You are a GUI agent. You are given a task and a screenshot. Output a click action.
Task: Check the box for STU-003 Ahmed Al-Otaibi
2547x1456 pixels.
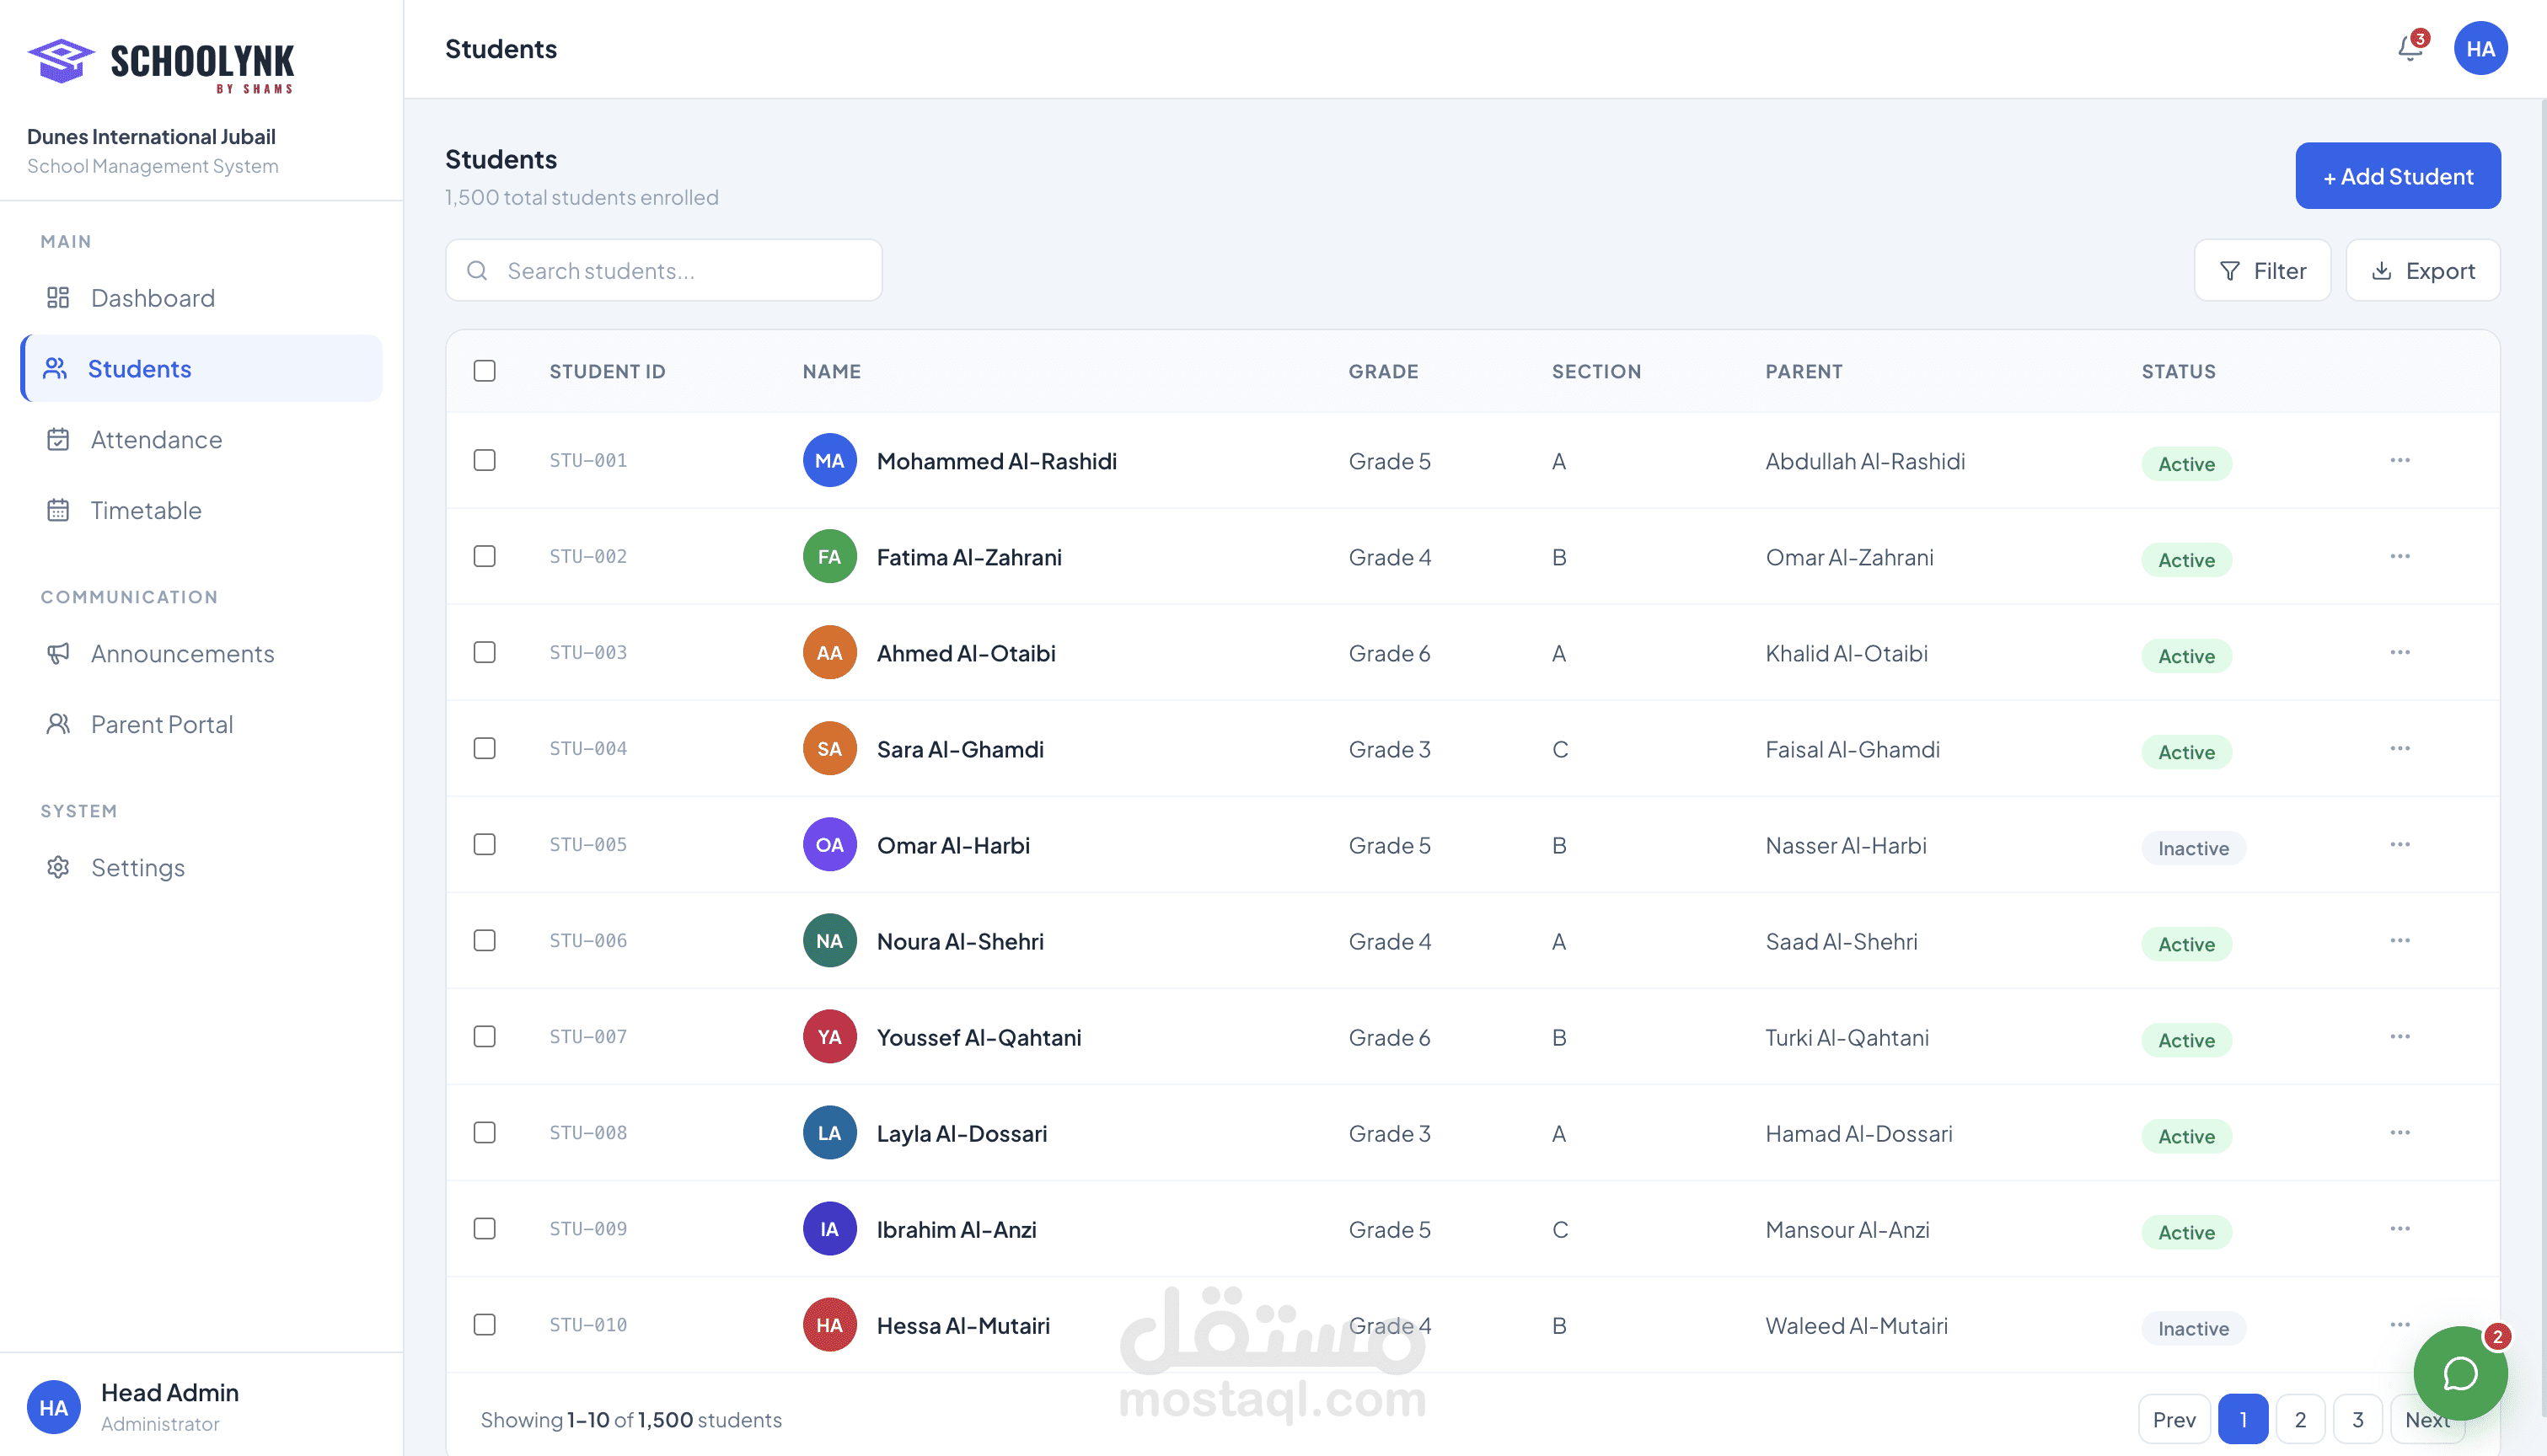coord(485,652)
